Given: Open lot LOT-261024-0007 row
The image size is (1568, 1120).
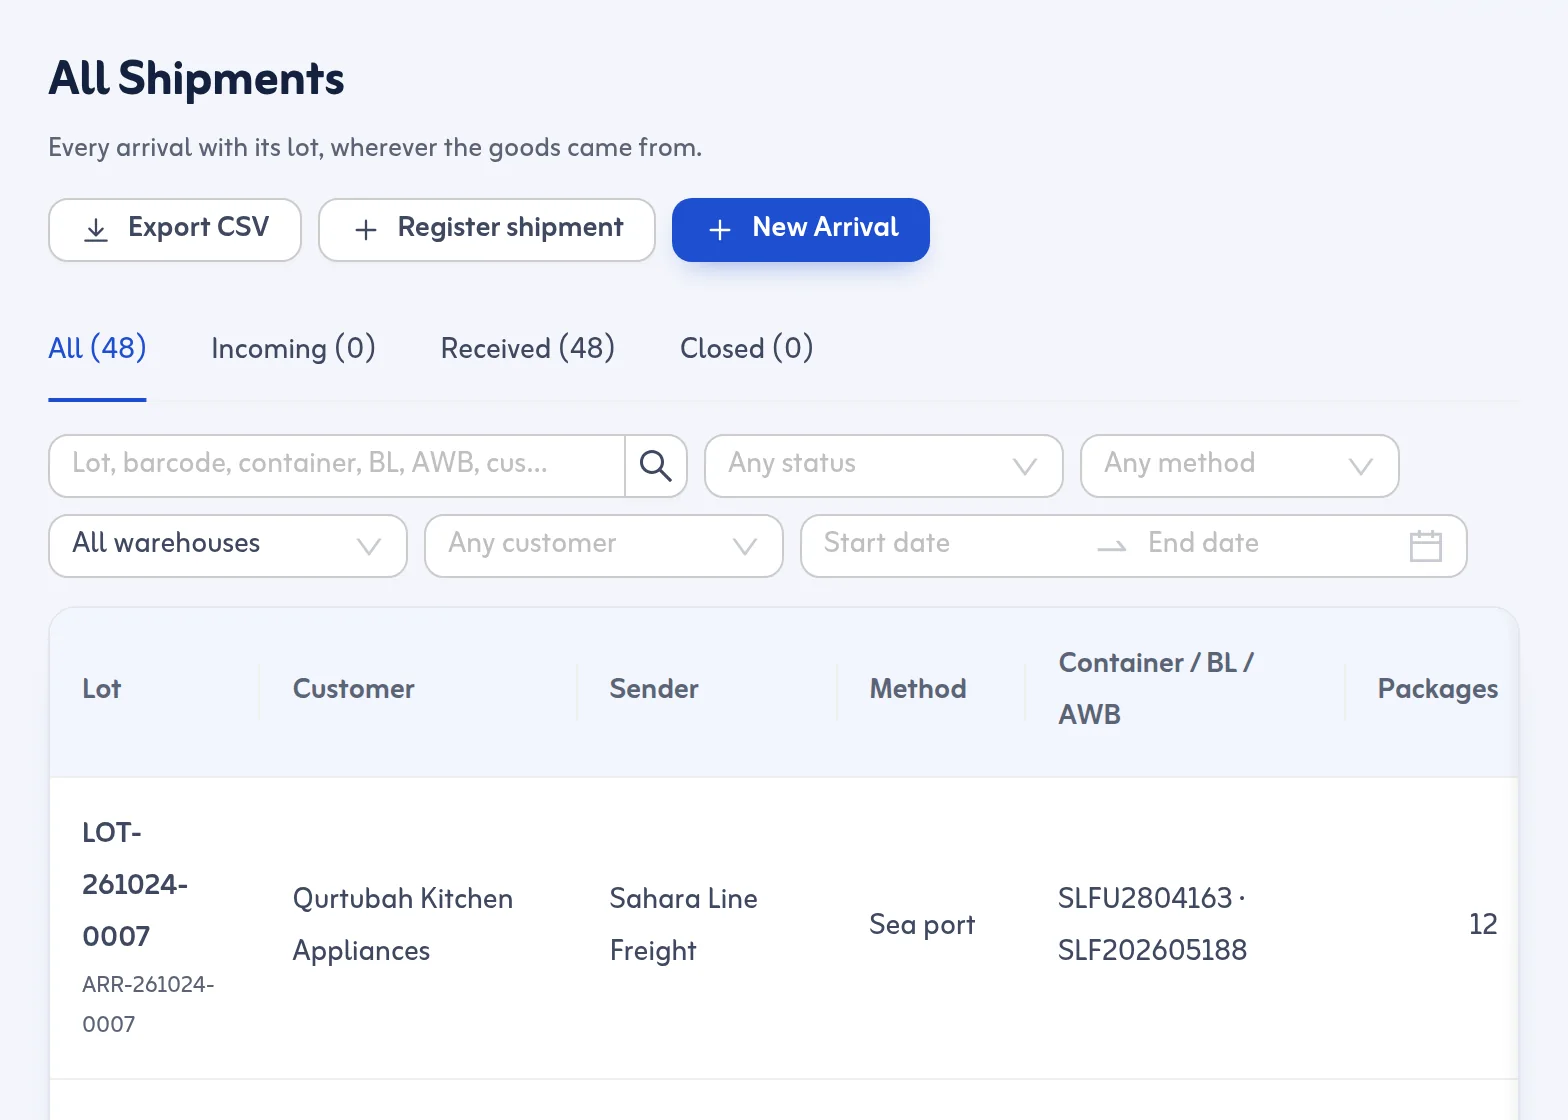Looking at the screenshot, I should [784, 928].
